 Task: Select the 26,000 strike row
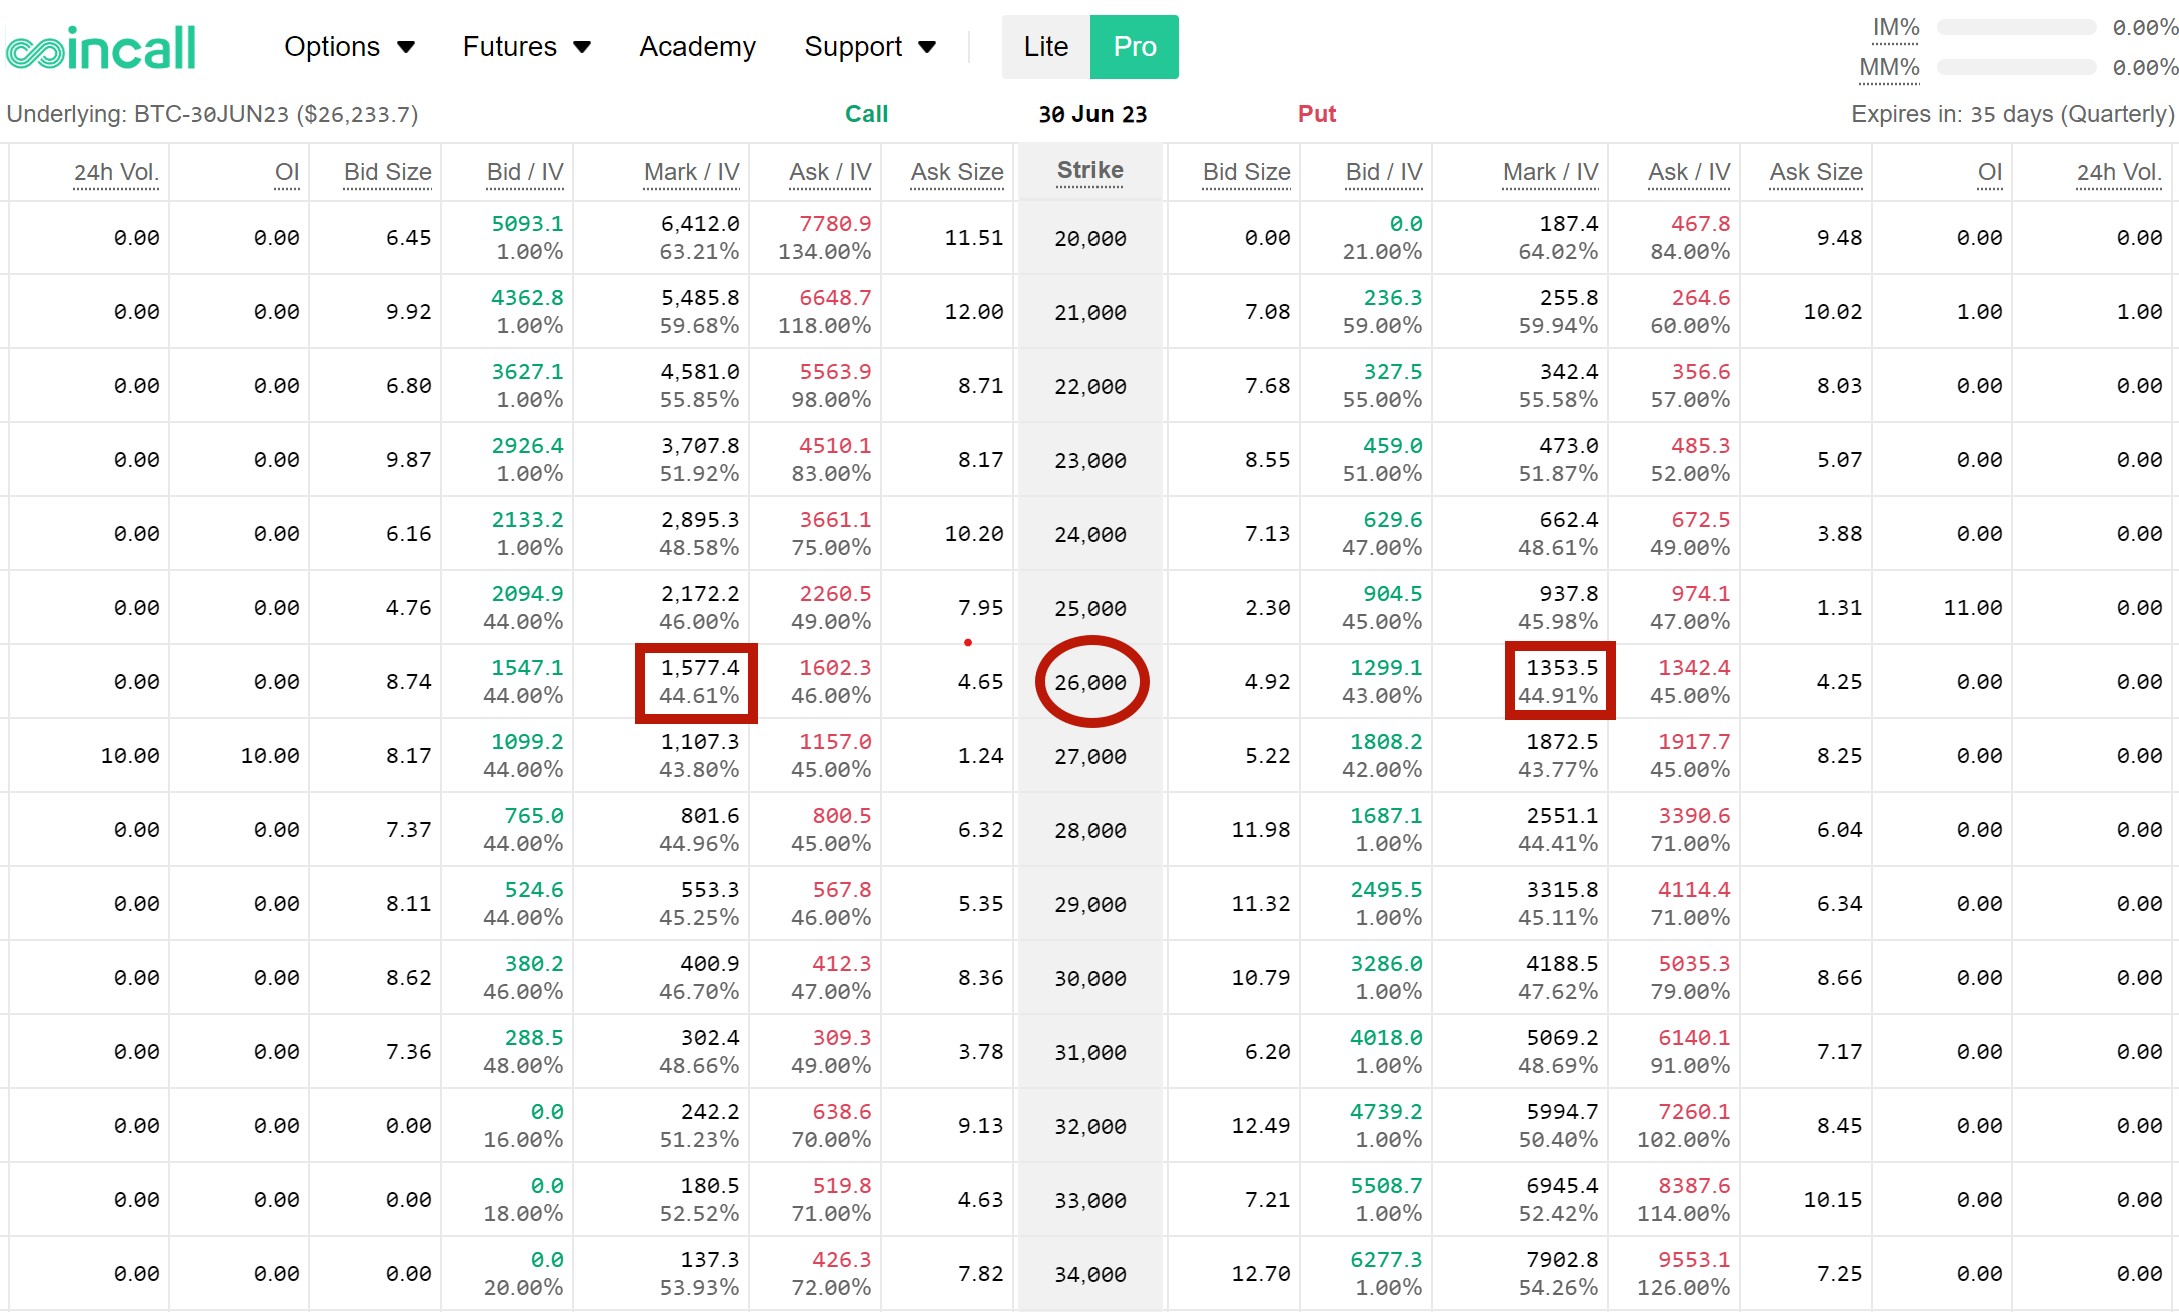(x=1090, y=682)
